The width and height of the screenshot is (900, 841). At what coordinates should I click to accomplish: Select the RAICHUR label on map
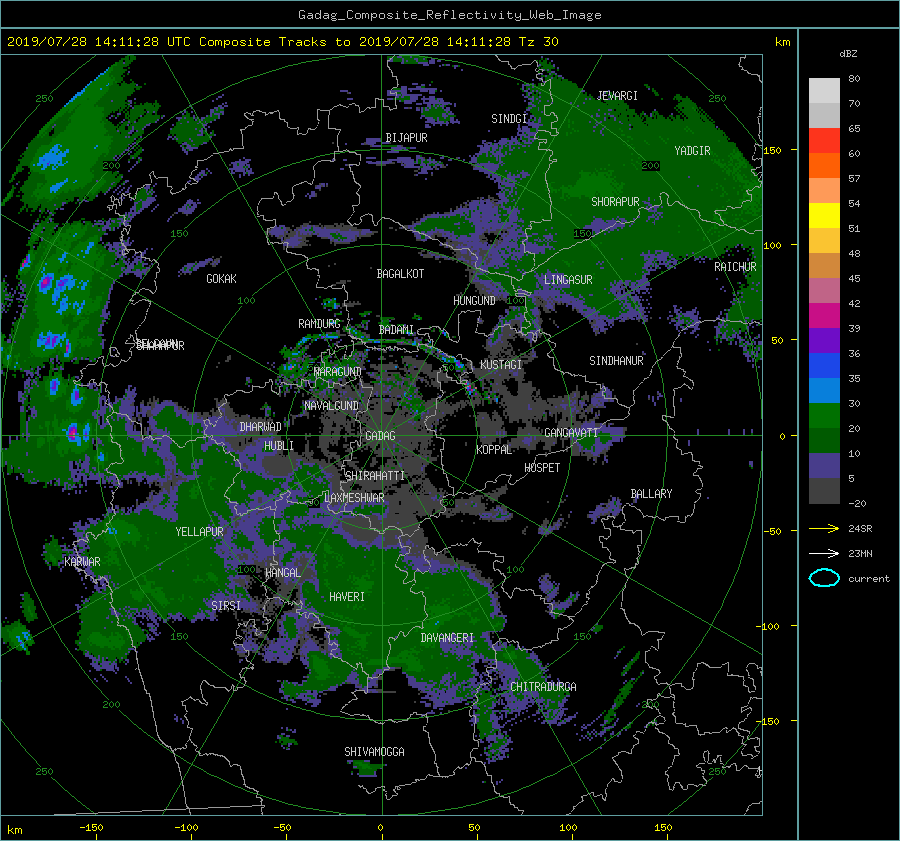coord(735,267)
